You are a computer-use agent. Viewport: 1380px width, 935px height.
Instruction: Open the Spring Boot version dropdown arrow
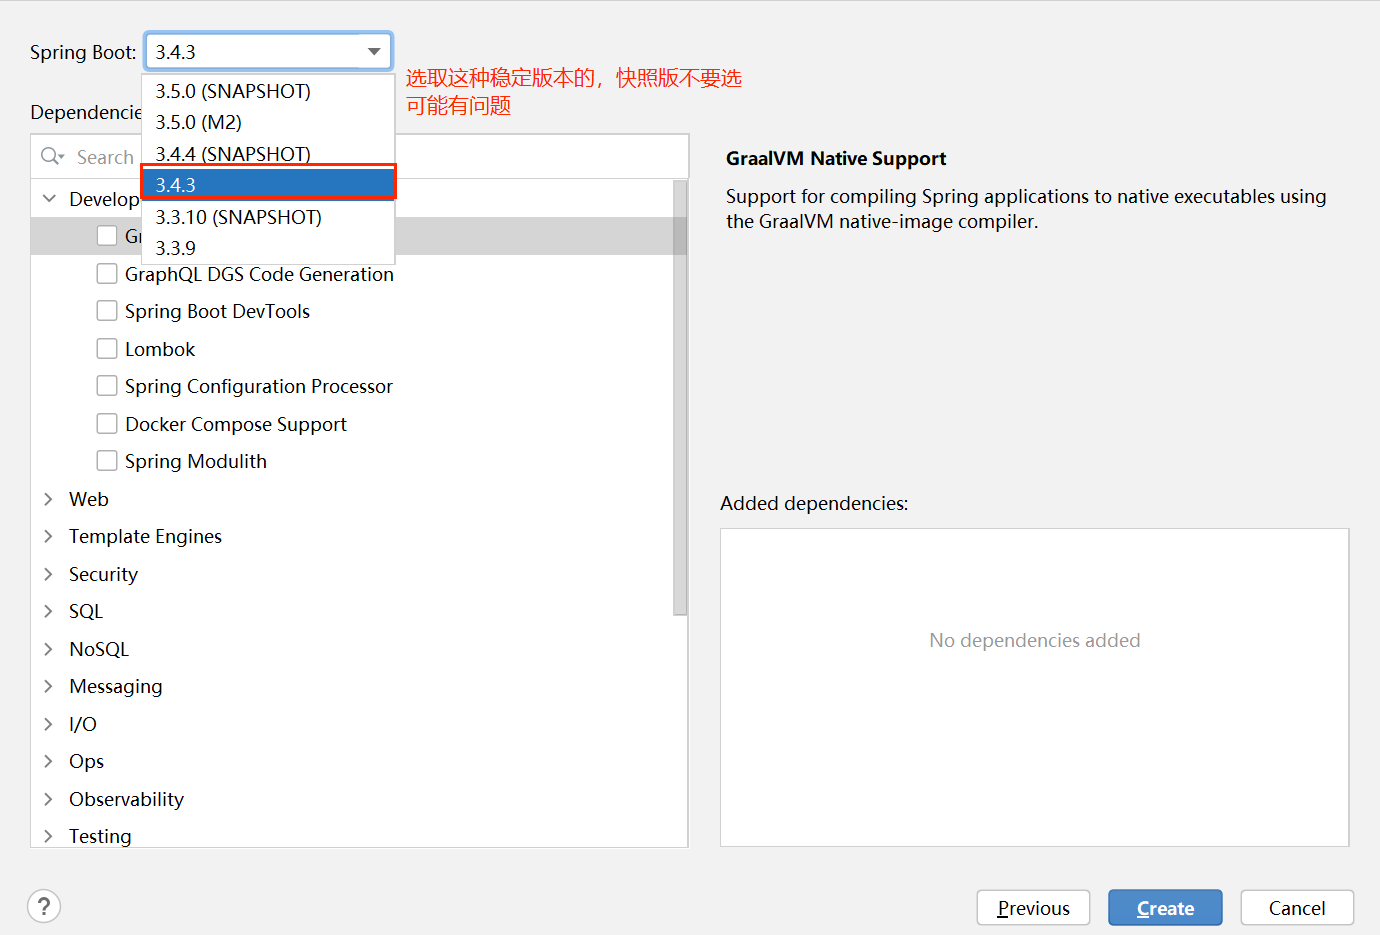coord(374,52)
